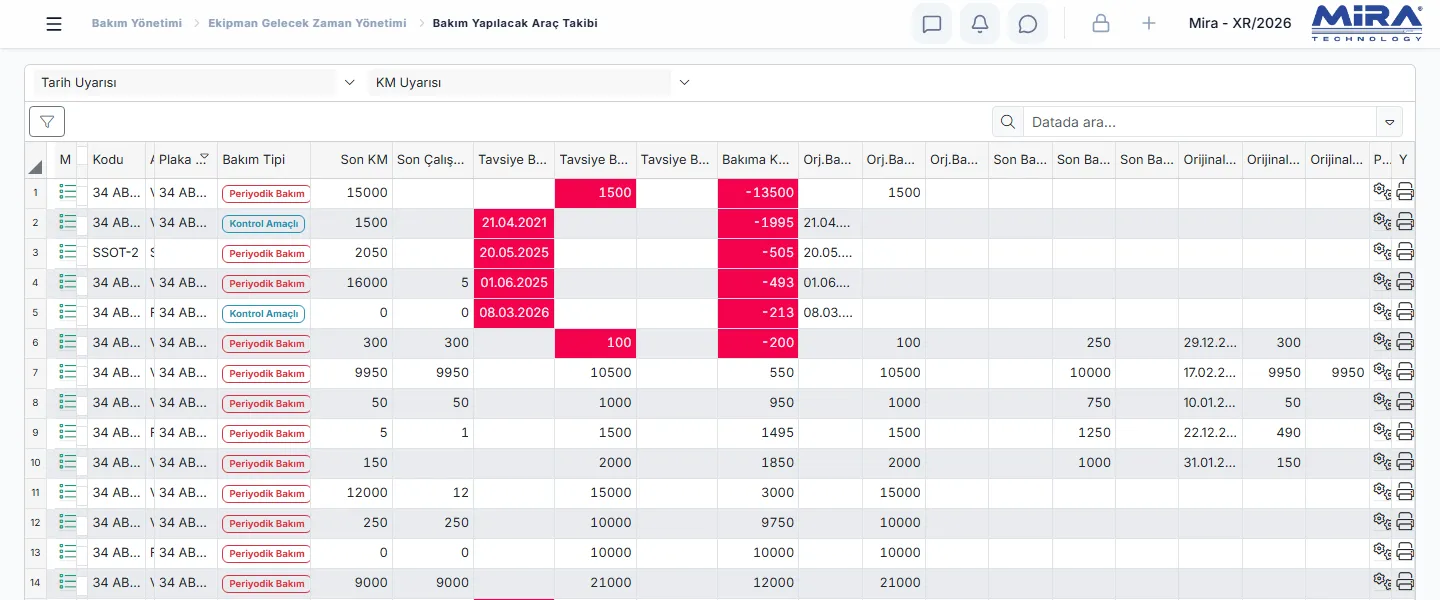Select the Son KM value 12000
1440x600 pixels.
[351, 493]
